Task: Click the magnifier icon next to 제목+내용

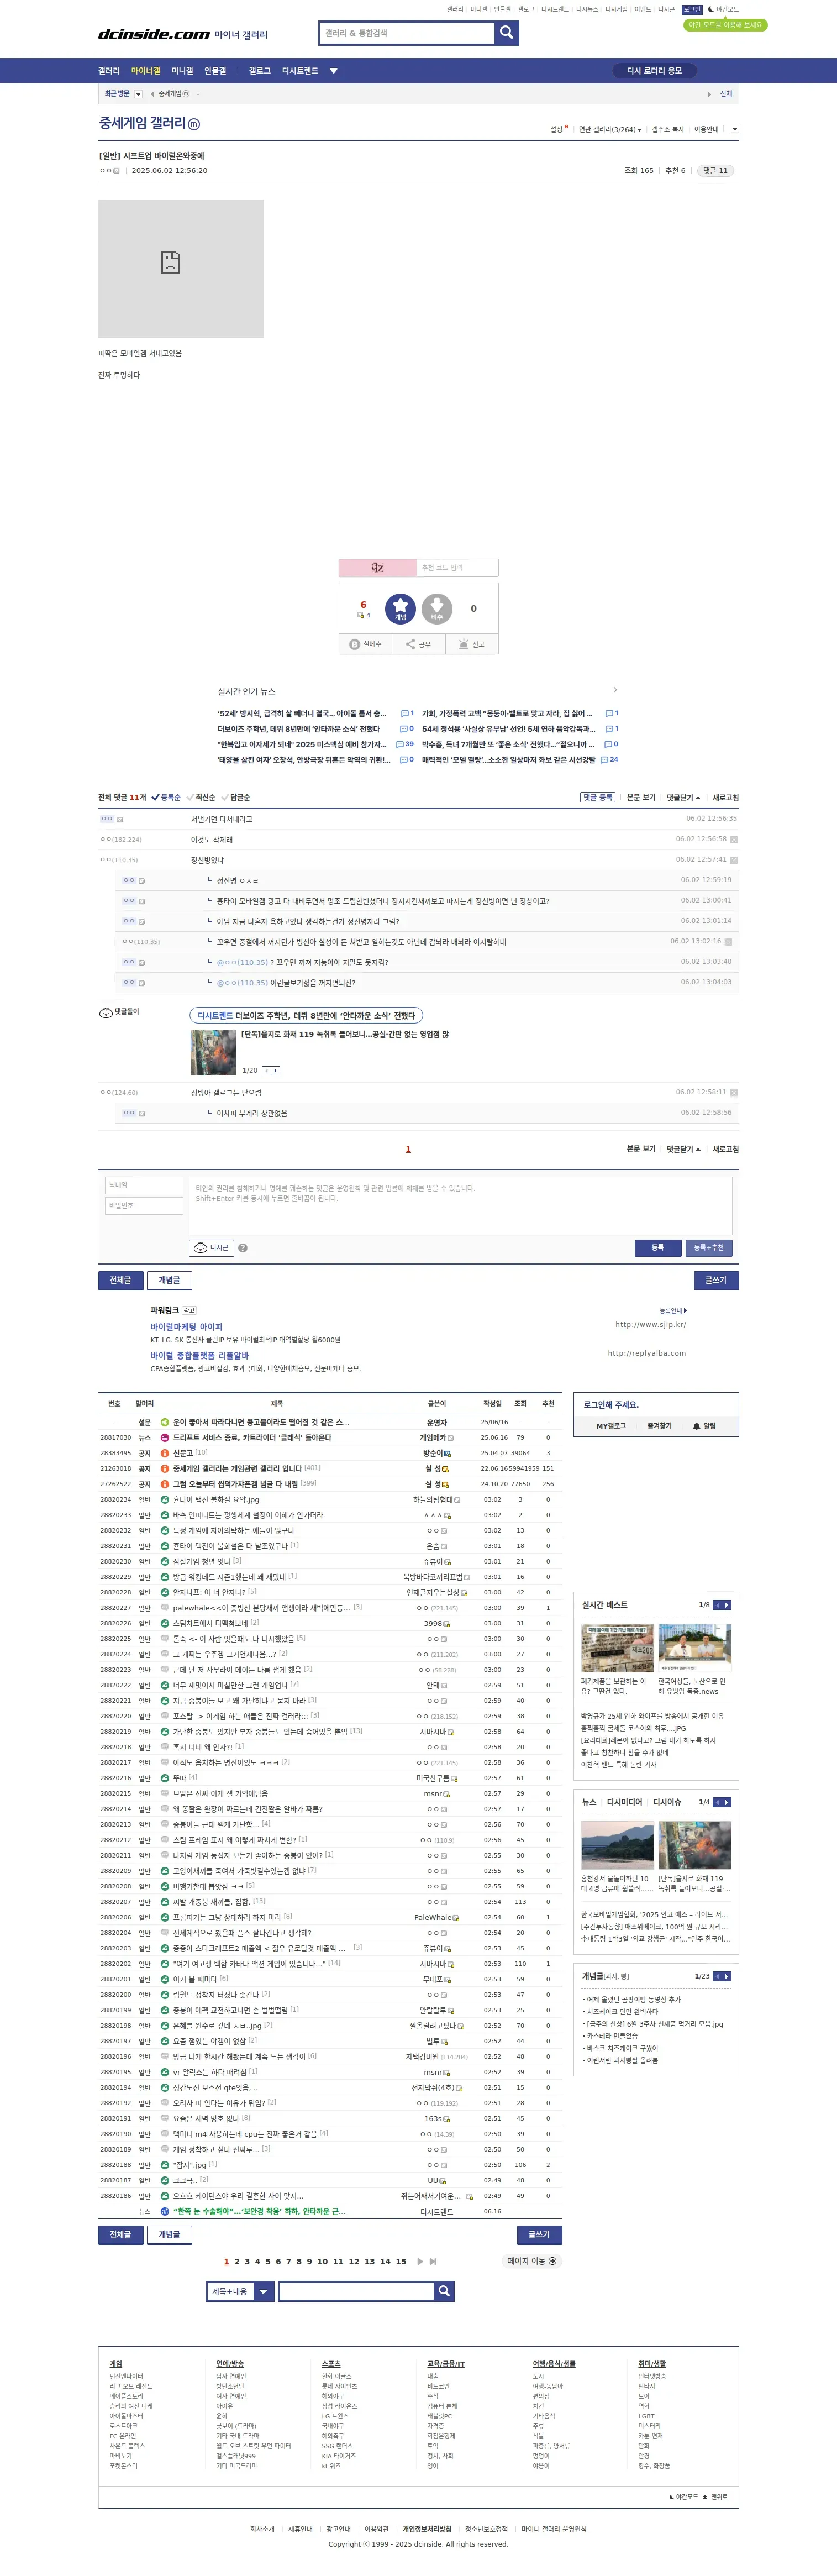Action: point(444,2291)
